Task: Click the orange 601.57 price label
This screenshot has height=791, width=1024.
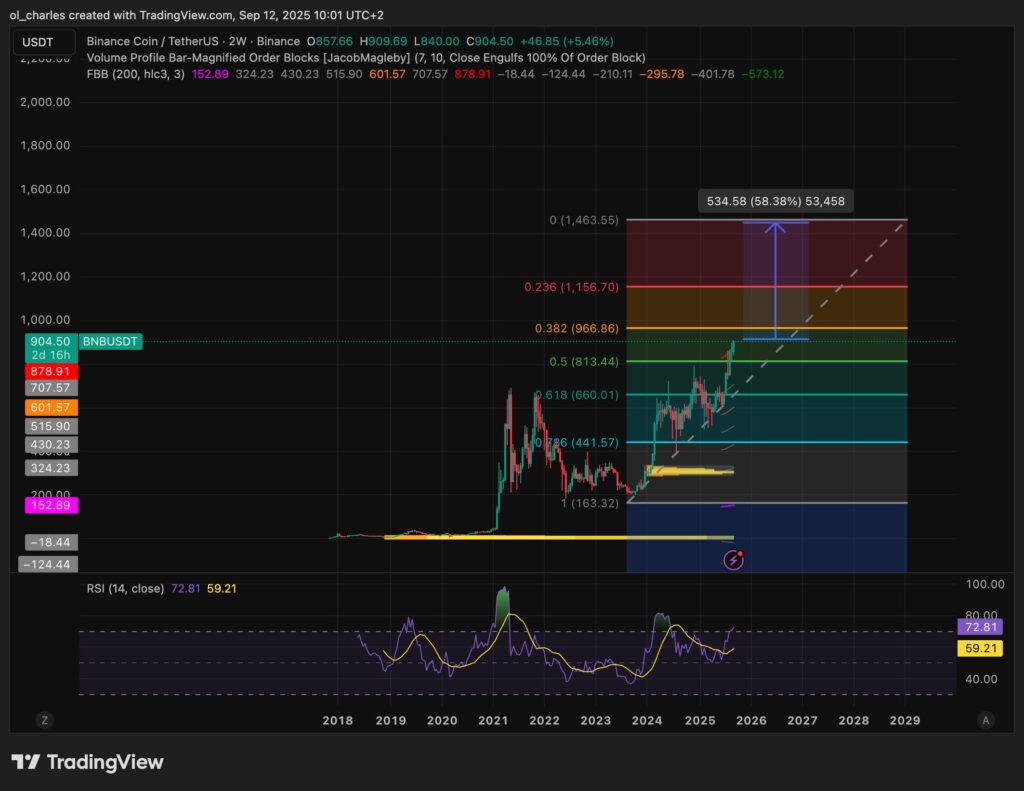Action: click(x=50, y=407)
